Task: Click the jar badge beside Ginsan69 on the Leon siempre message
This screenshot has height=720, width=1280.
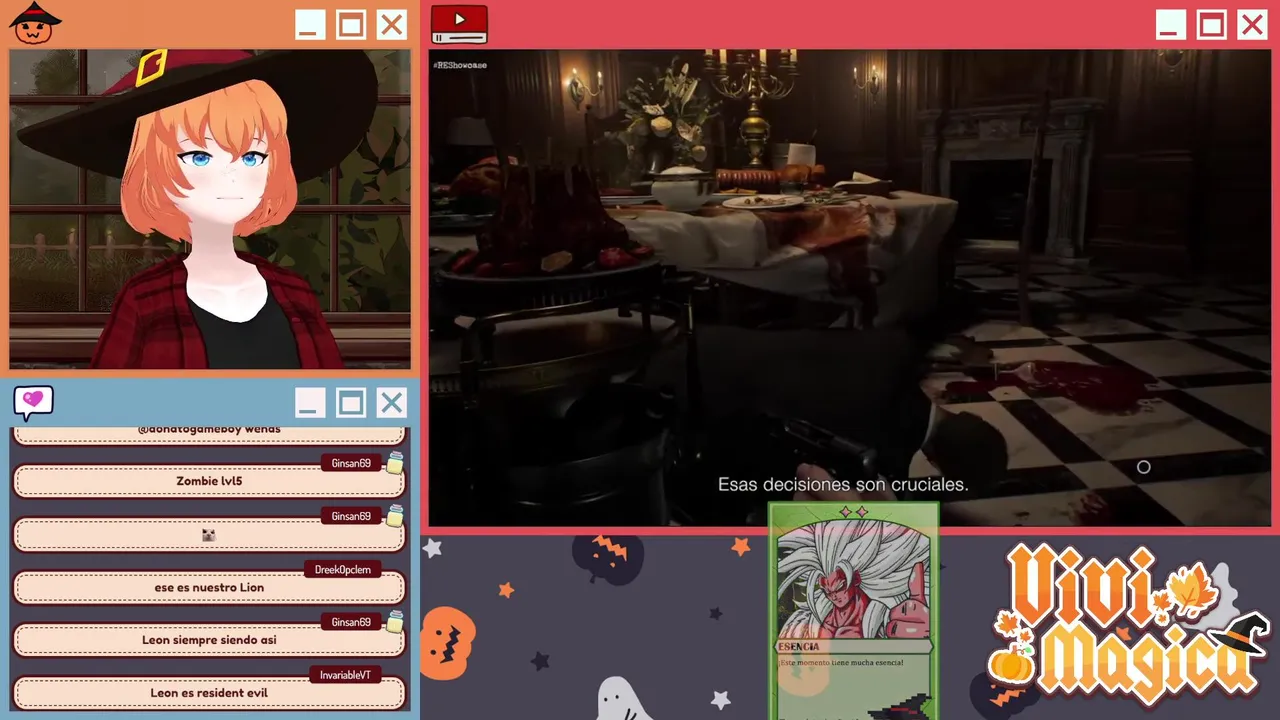Action: pyautogui.click(x=395, y=622)
